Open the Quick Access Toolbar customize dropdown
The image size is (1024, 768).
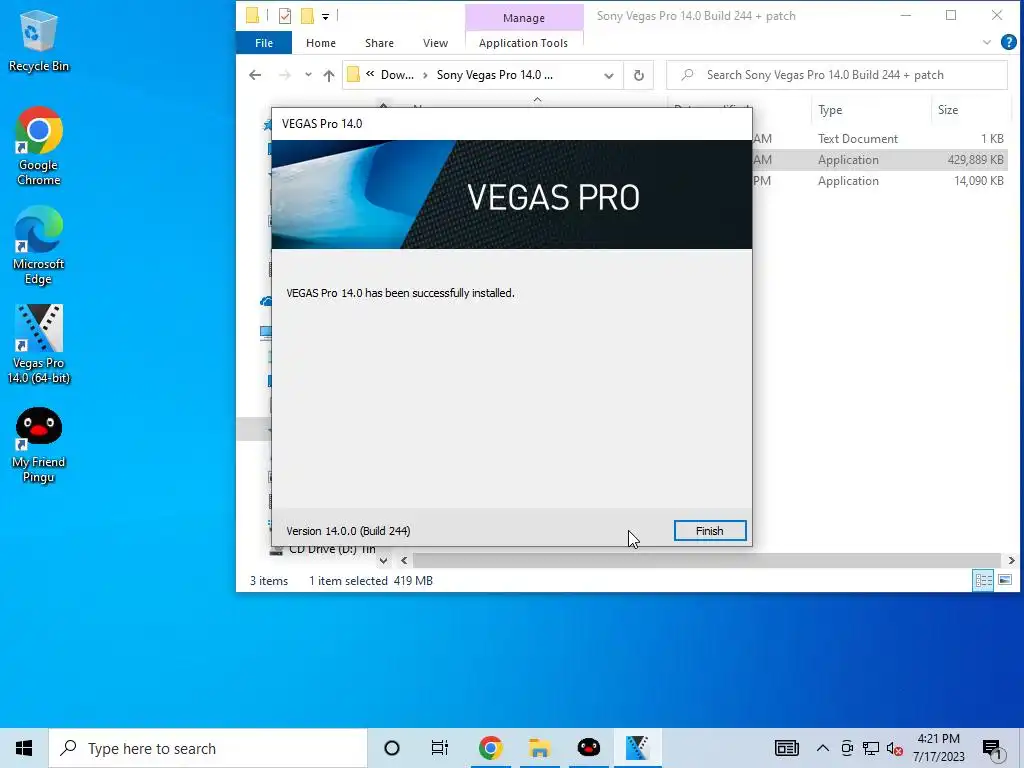(x=325, y=16)
